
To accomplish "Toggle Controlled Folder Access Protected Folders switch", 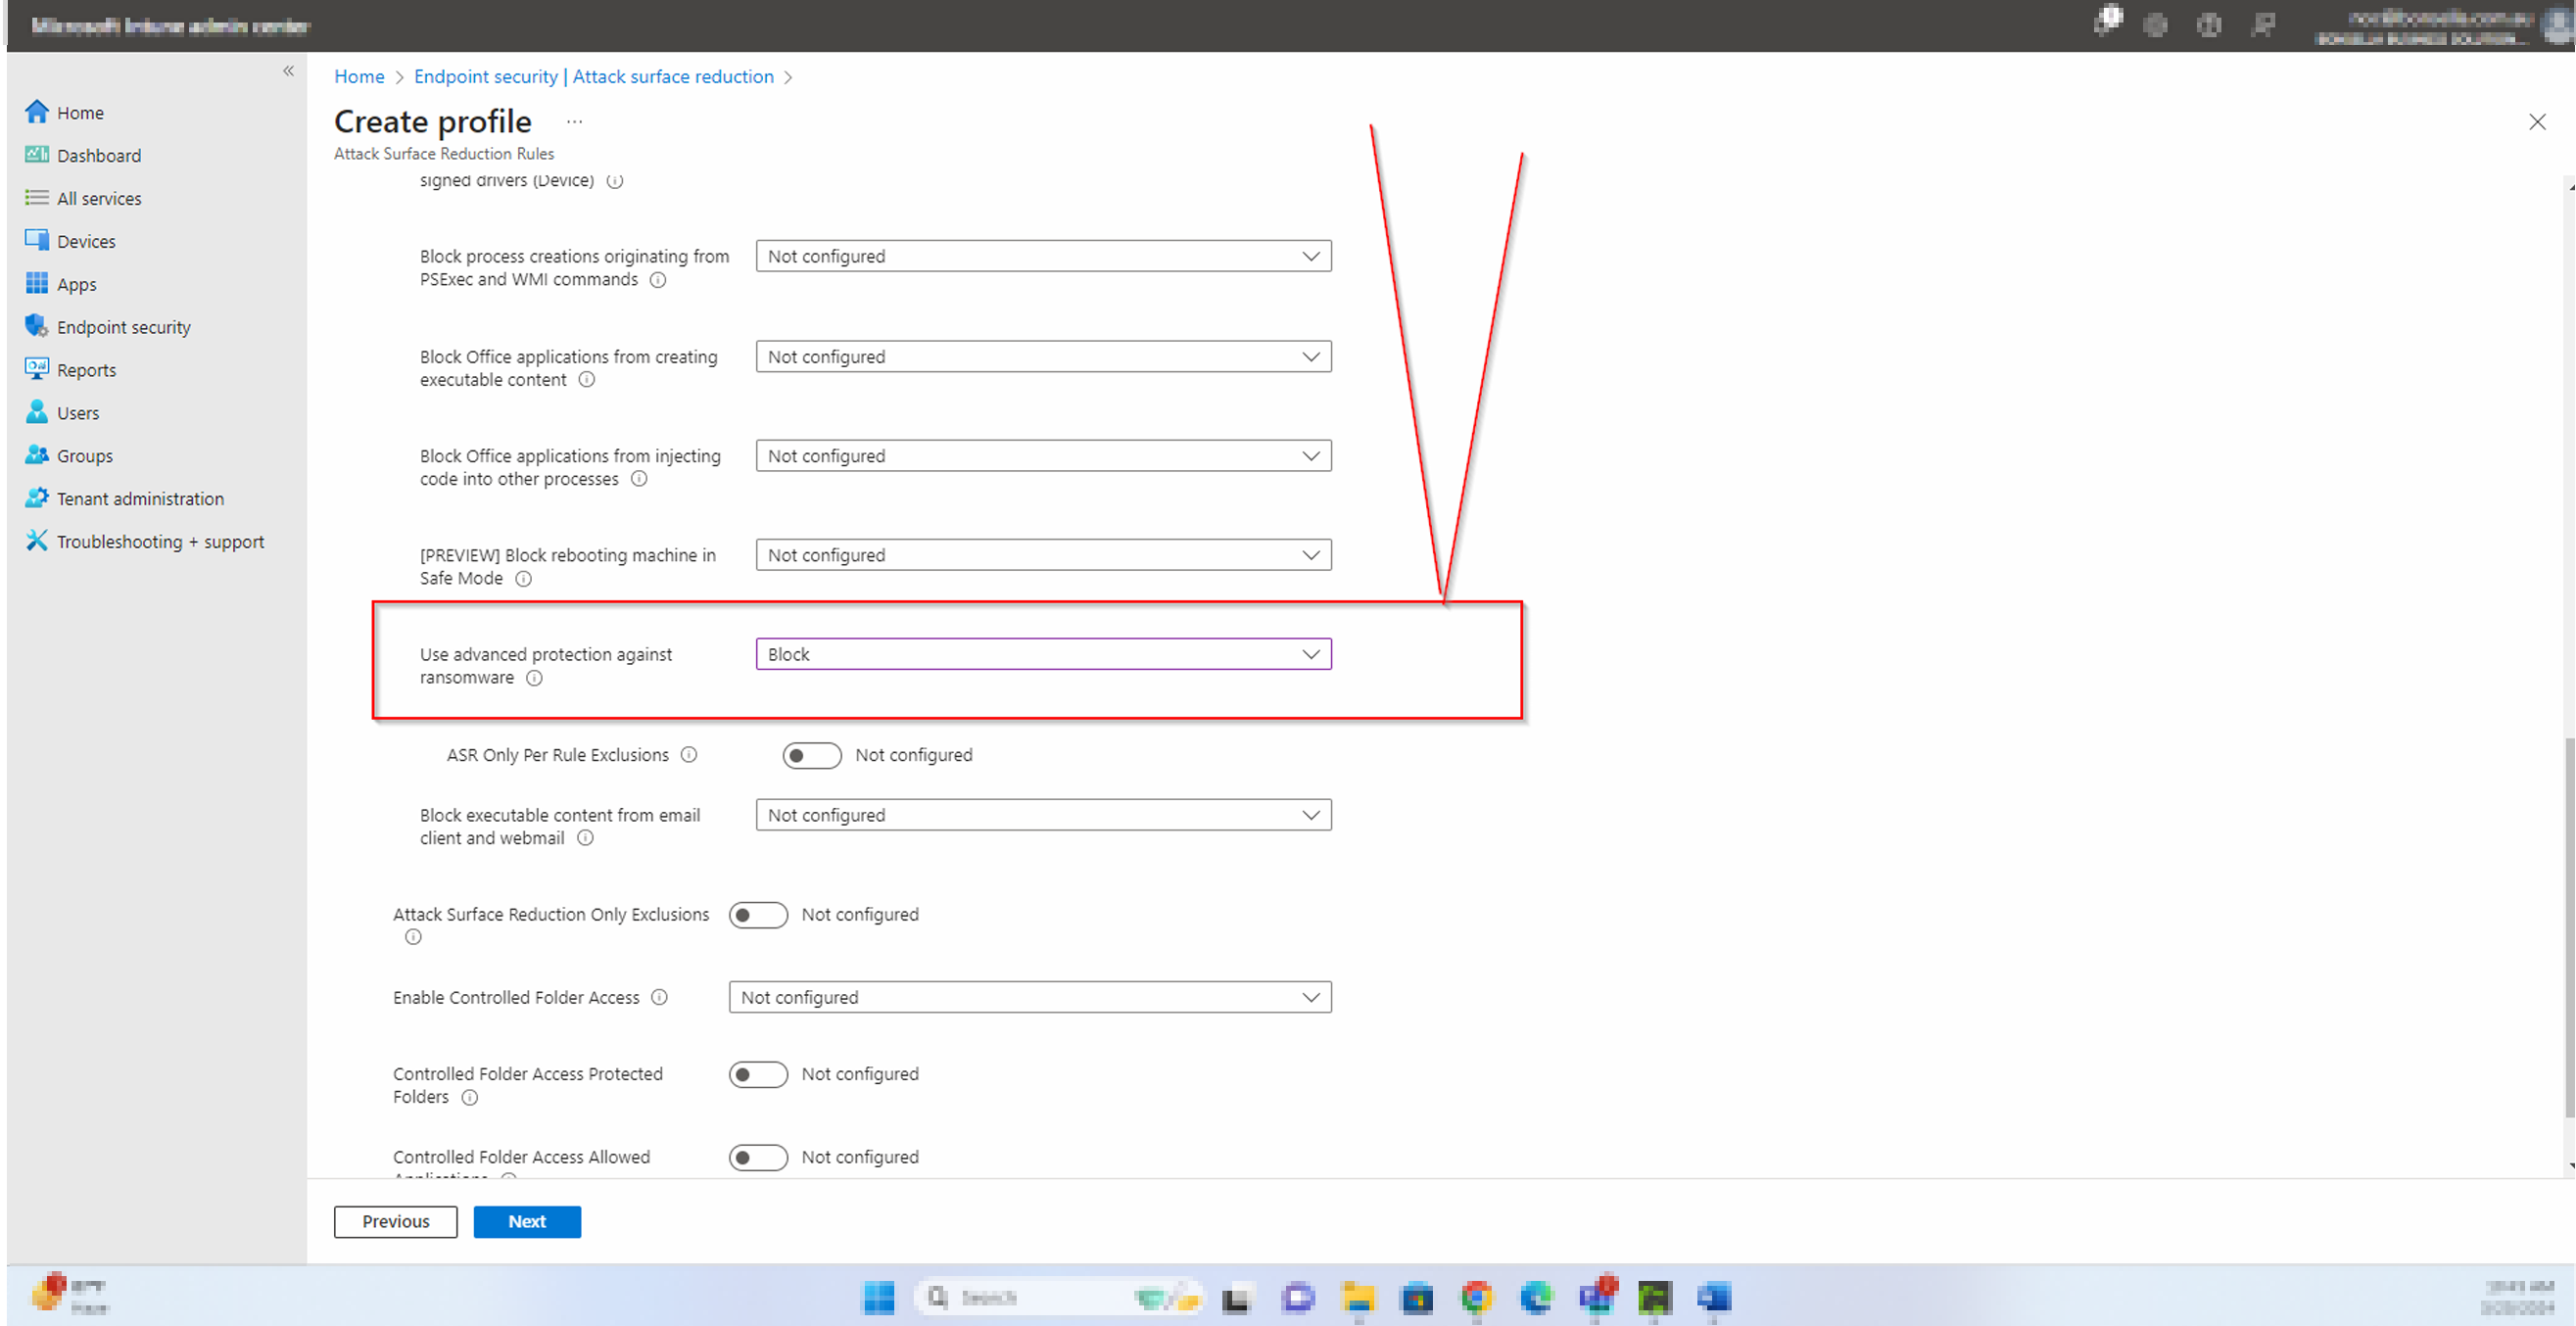I will click(x=758, y=1074).
